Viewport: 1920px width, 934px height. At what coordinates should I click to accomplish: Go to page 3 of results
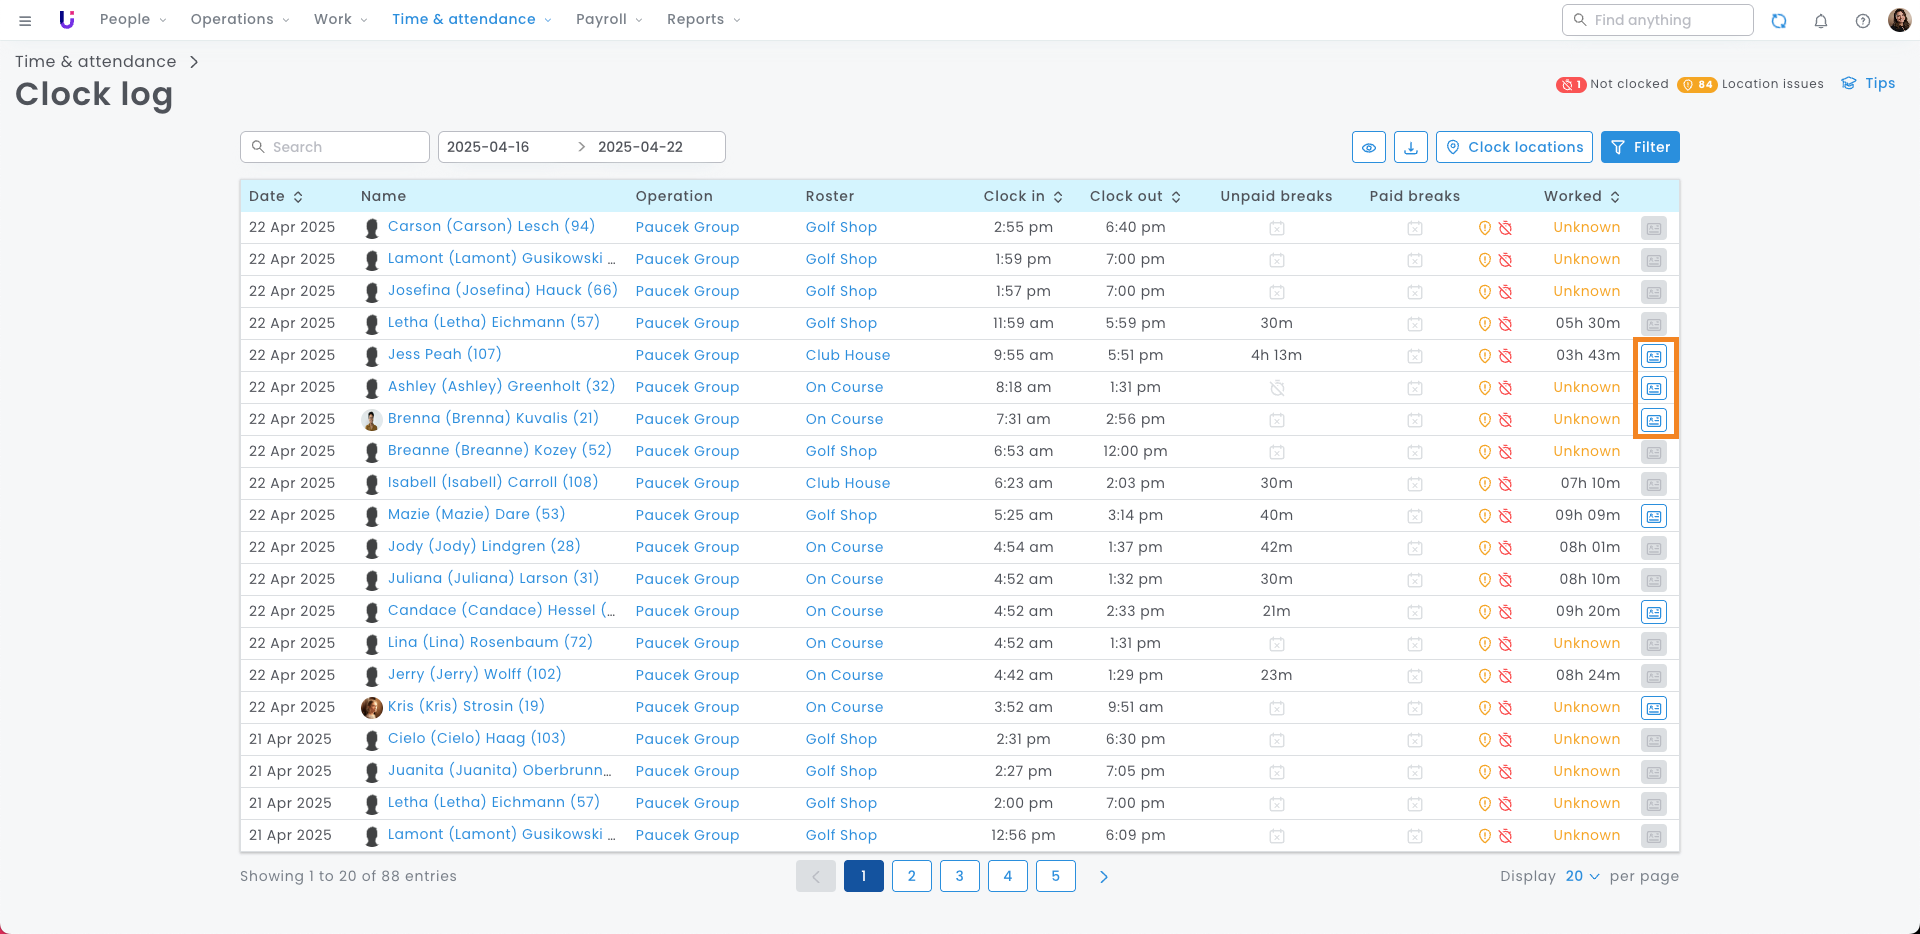click(x=960, y=876)
